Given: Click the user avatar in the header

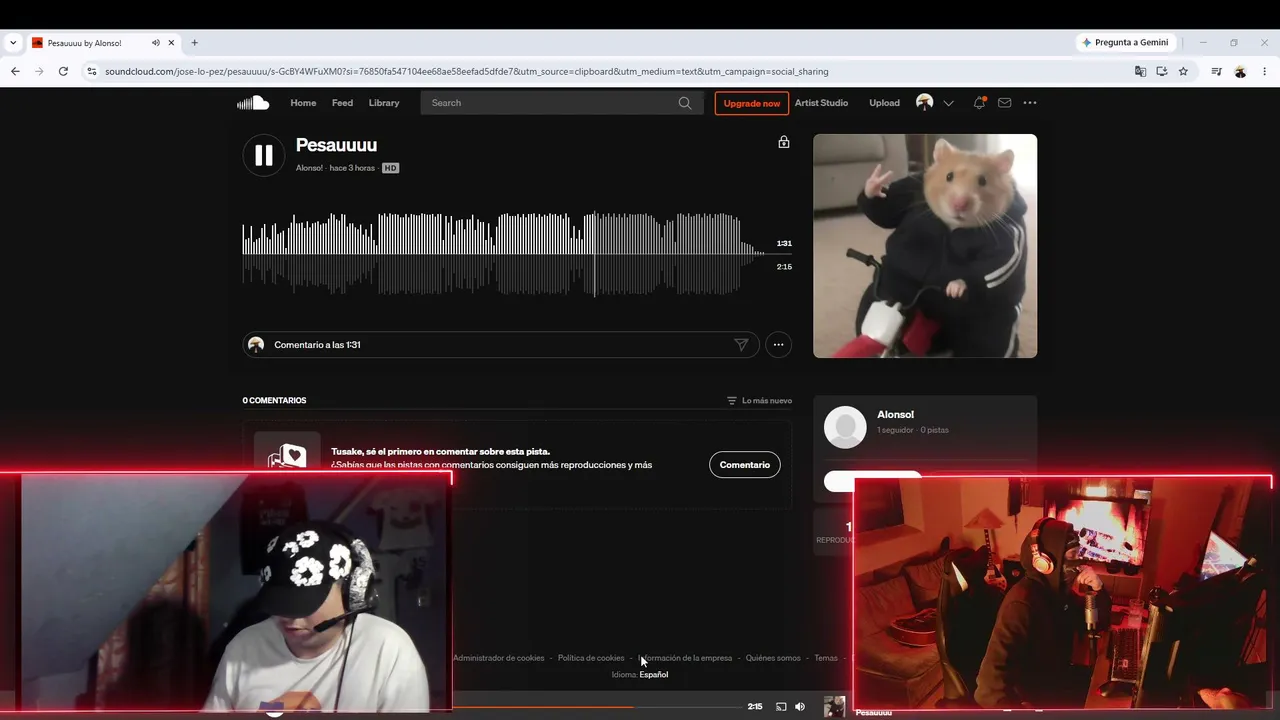Looking at the screenshot, I should pos(925,103).
